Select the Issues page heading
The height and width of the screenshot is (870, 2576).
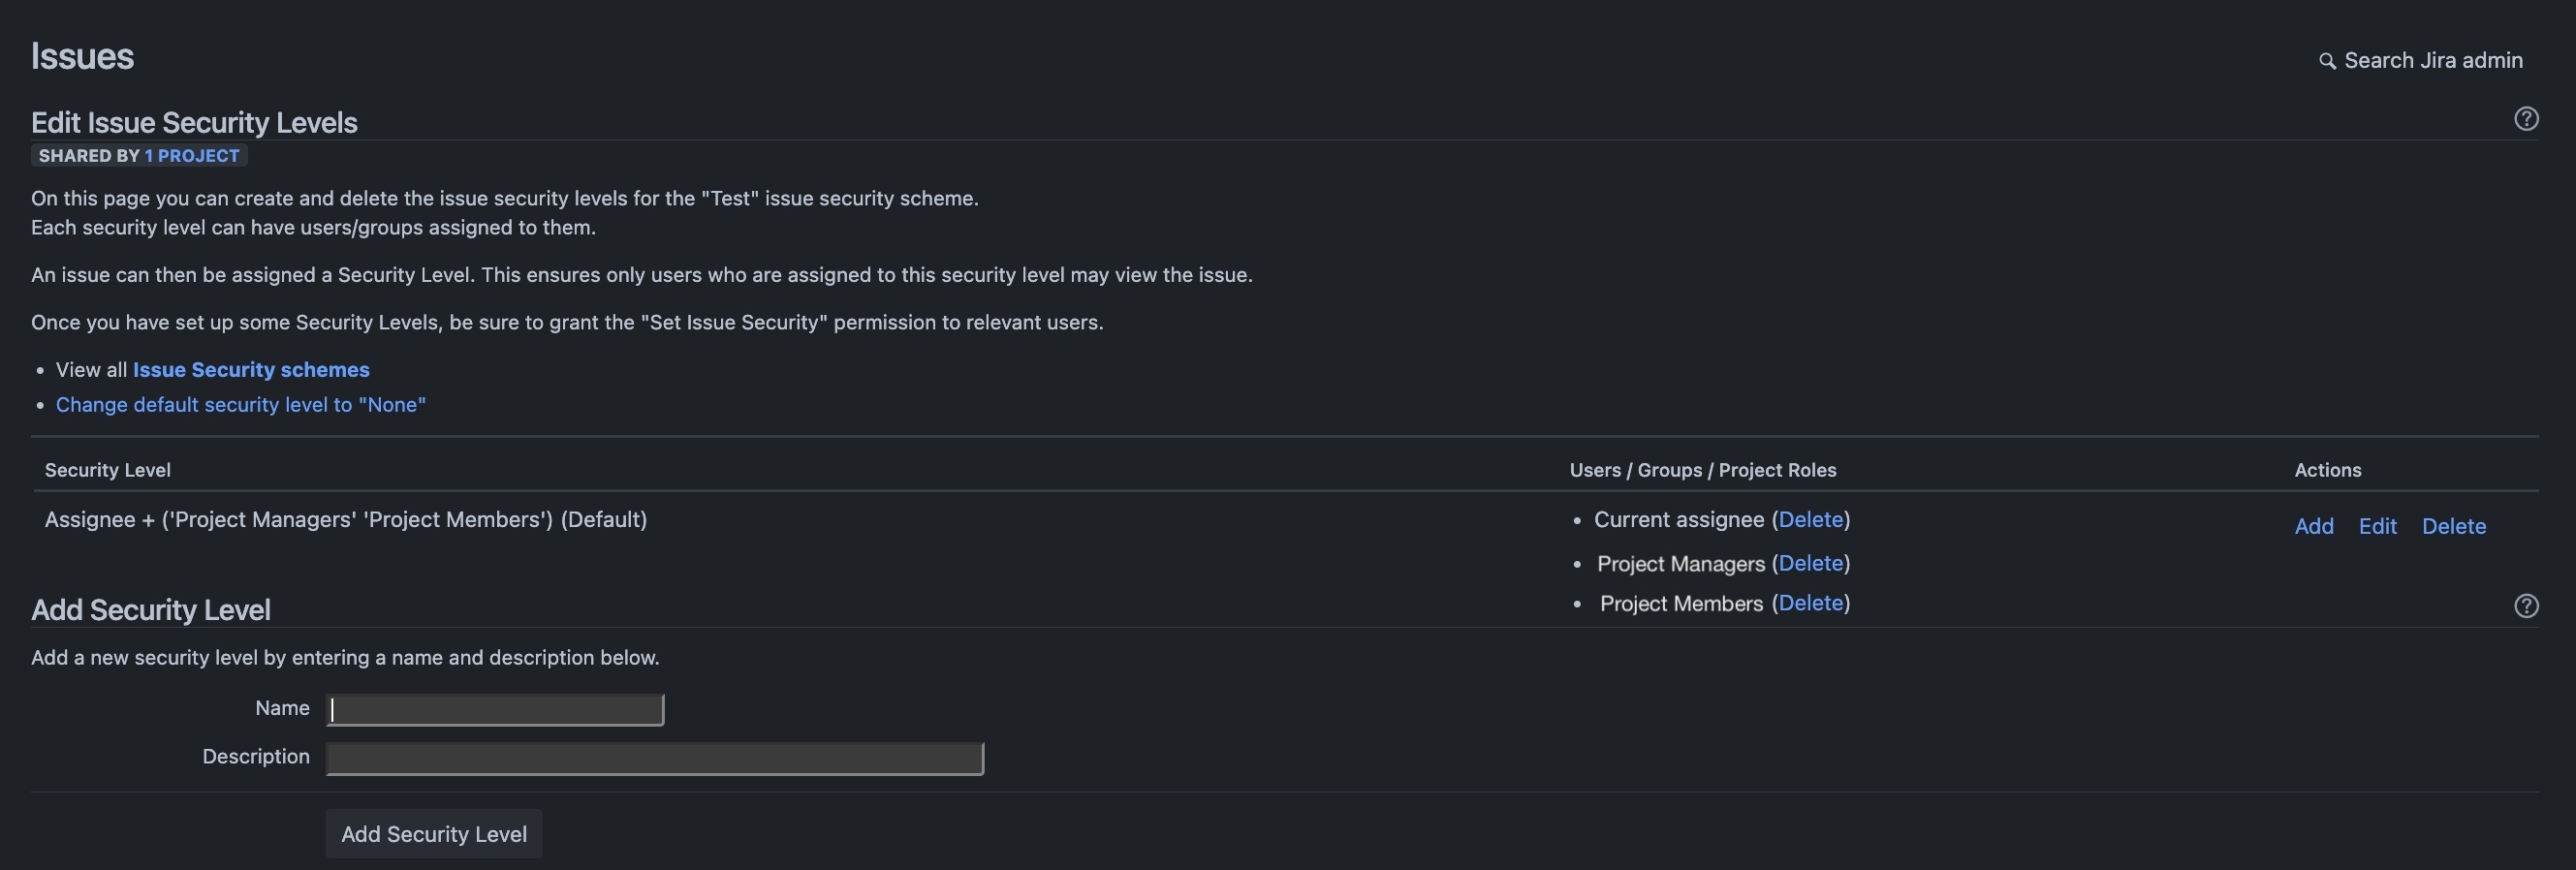coord(83,56)
